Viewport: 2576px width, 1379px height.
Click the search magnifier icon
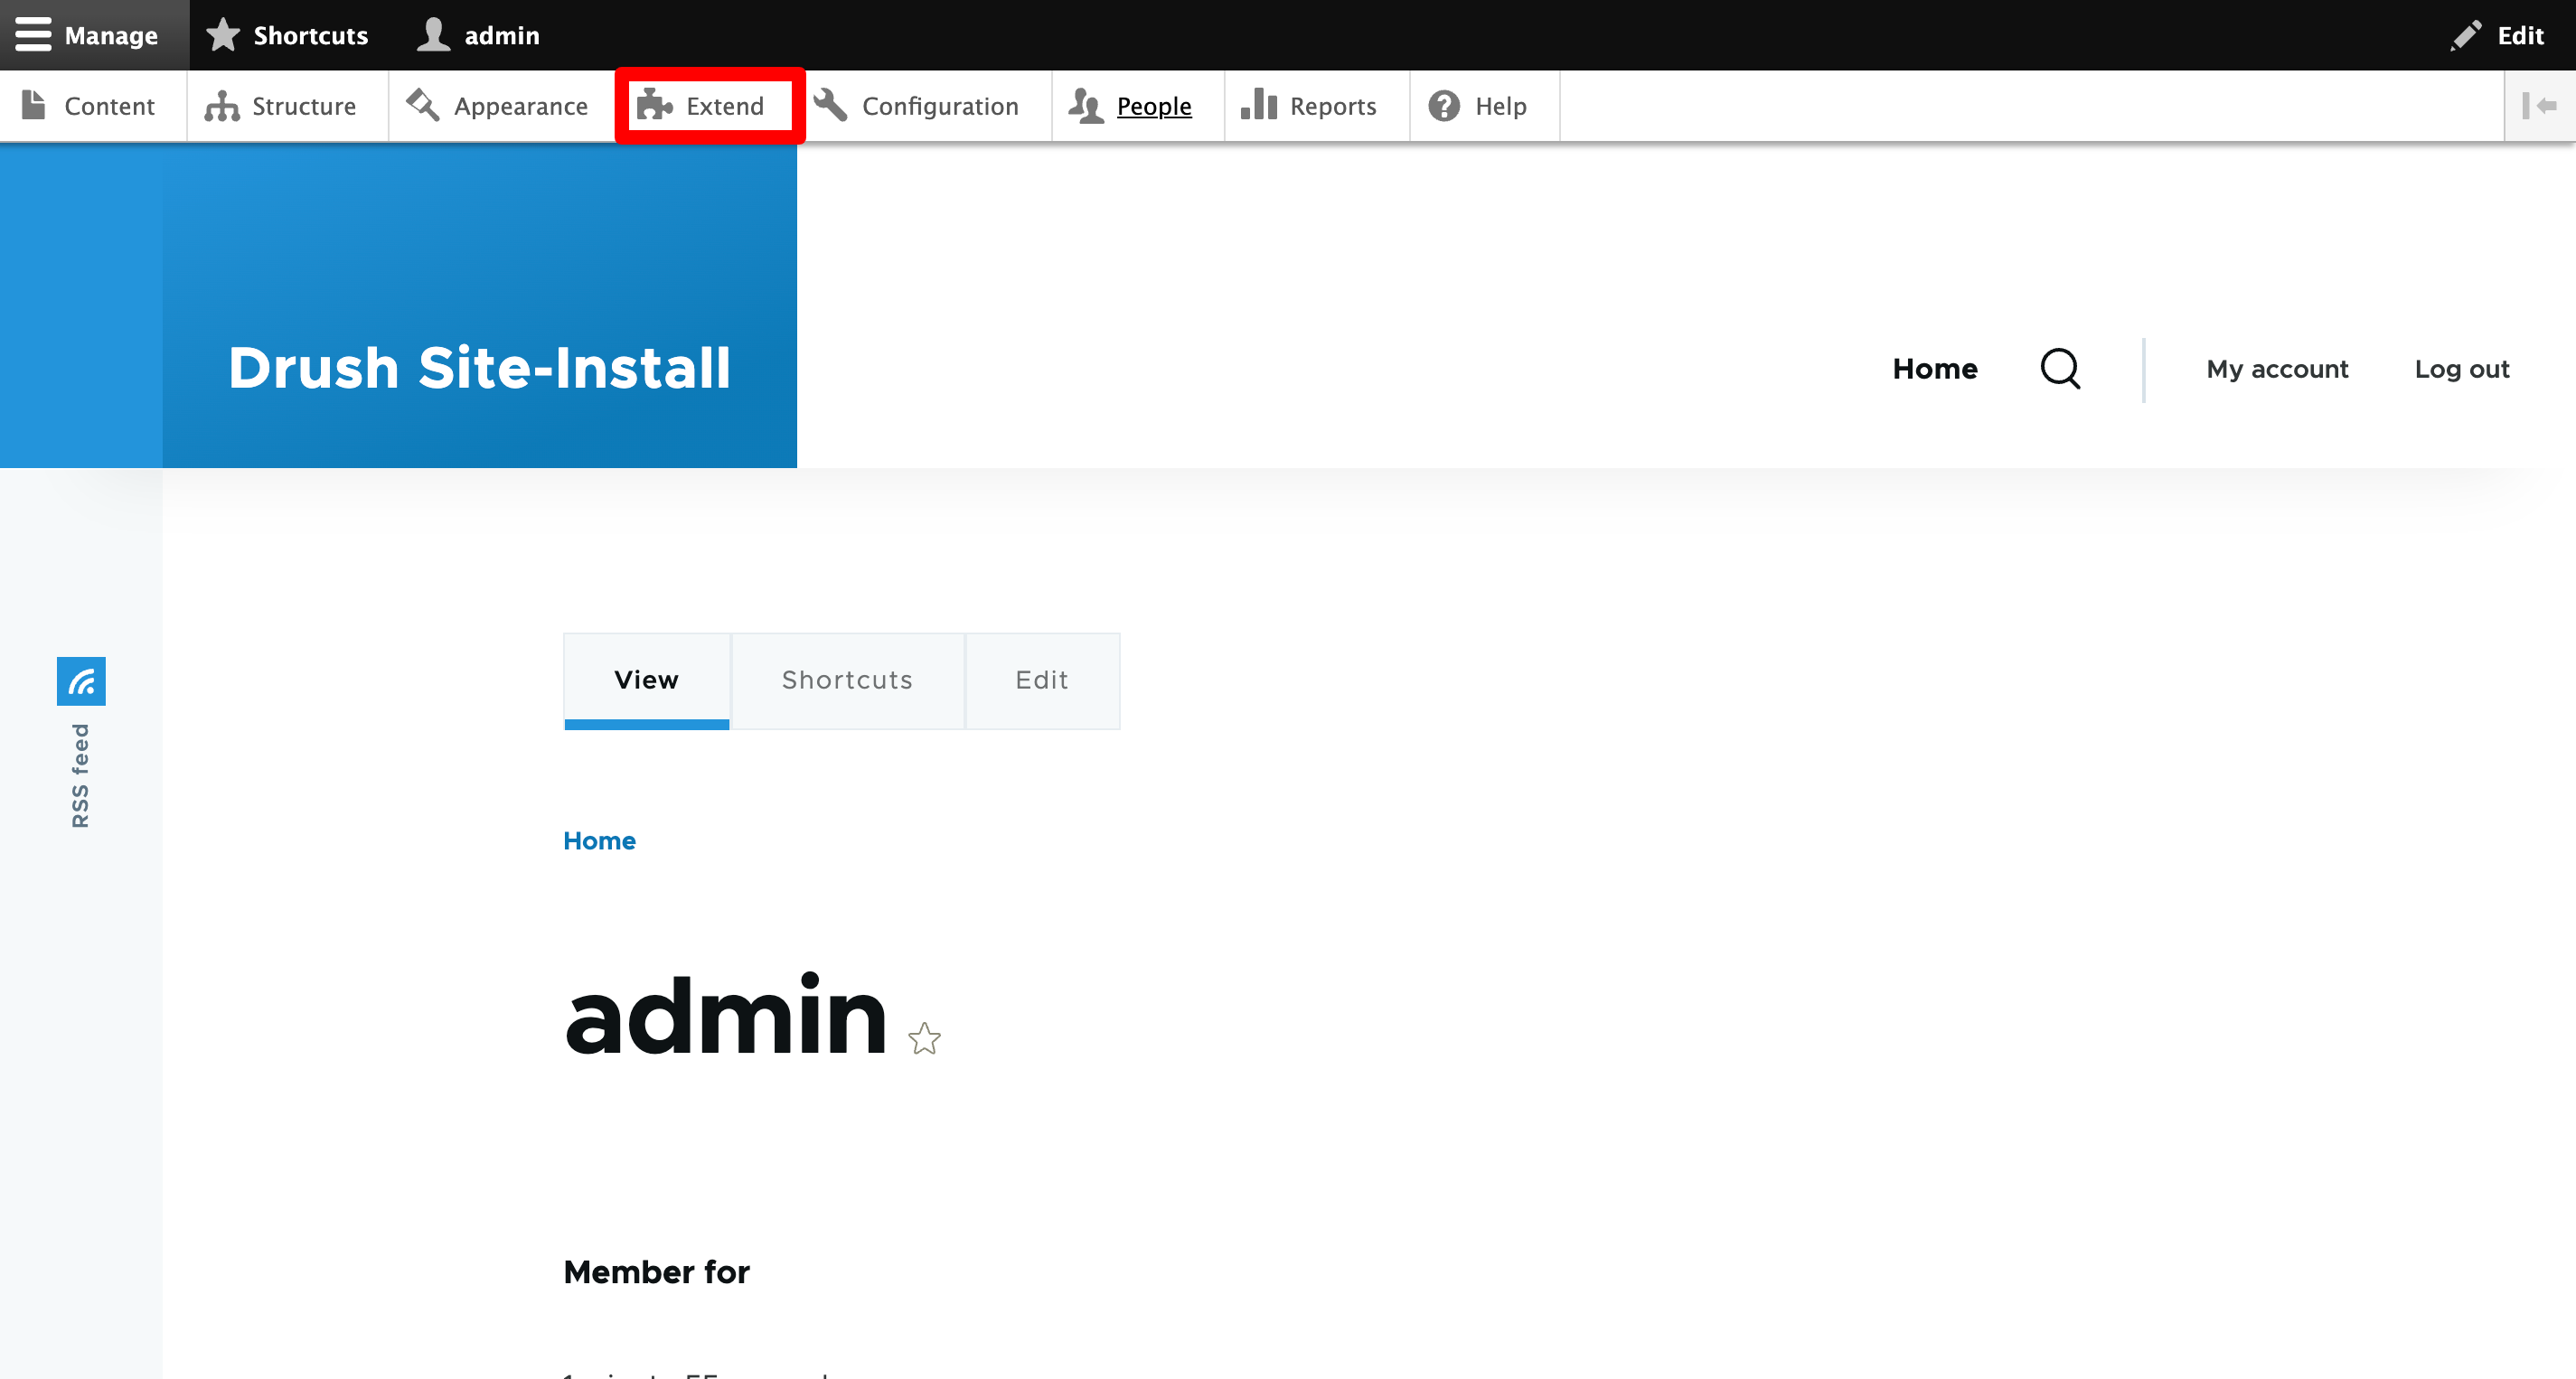pos(2060,369)
